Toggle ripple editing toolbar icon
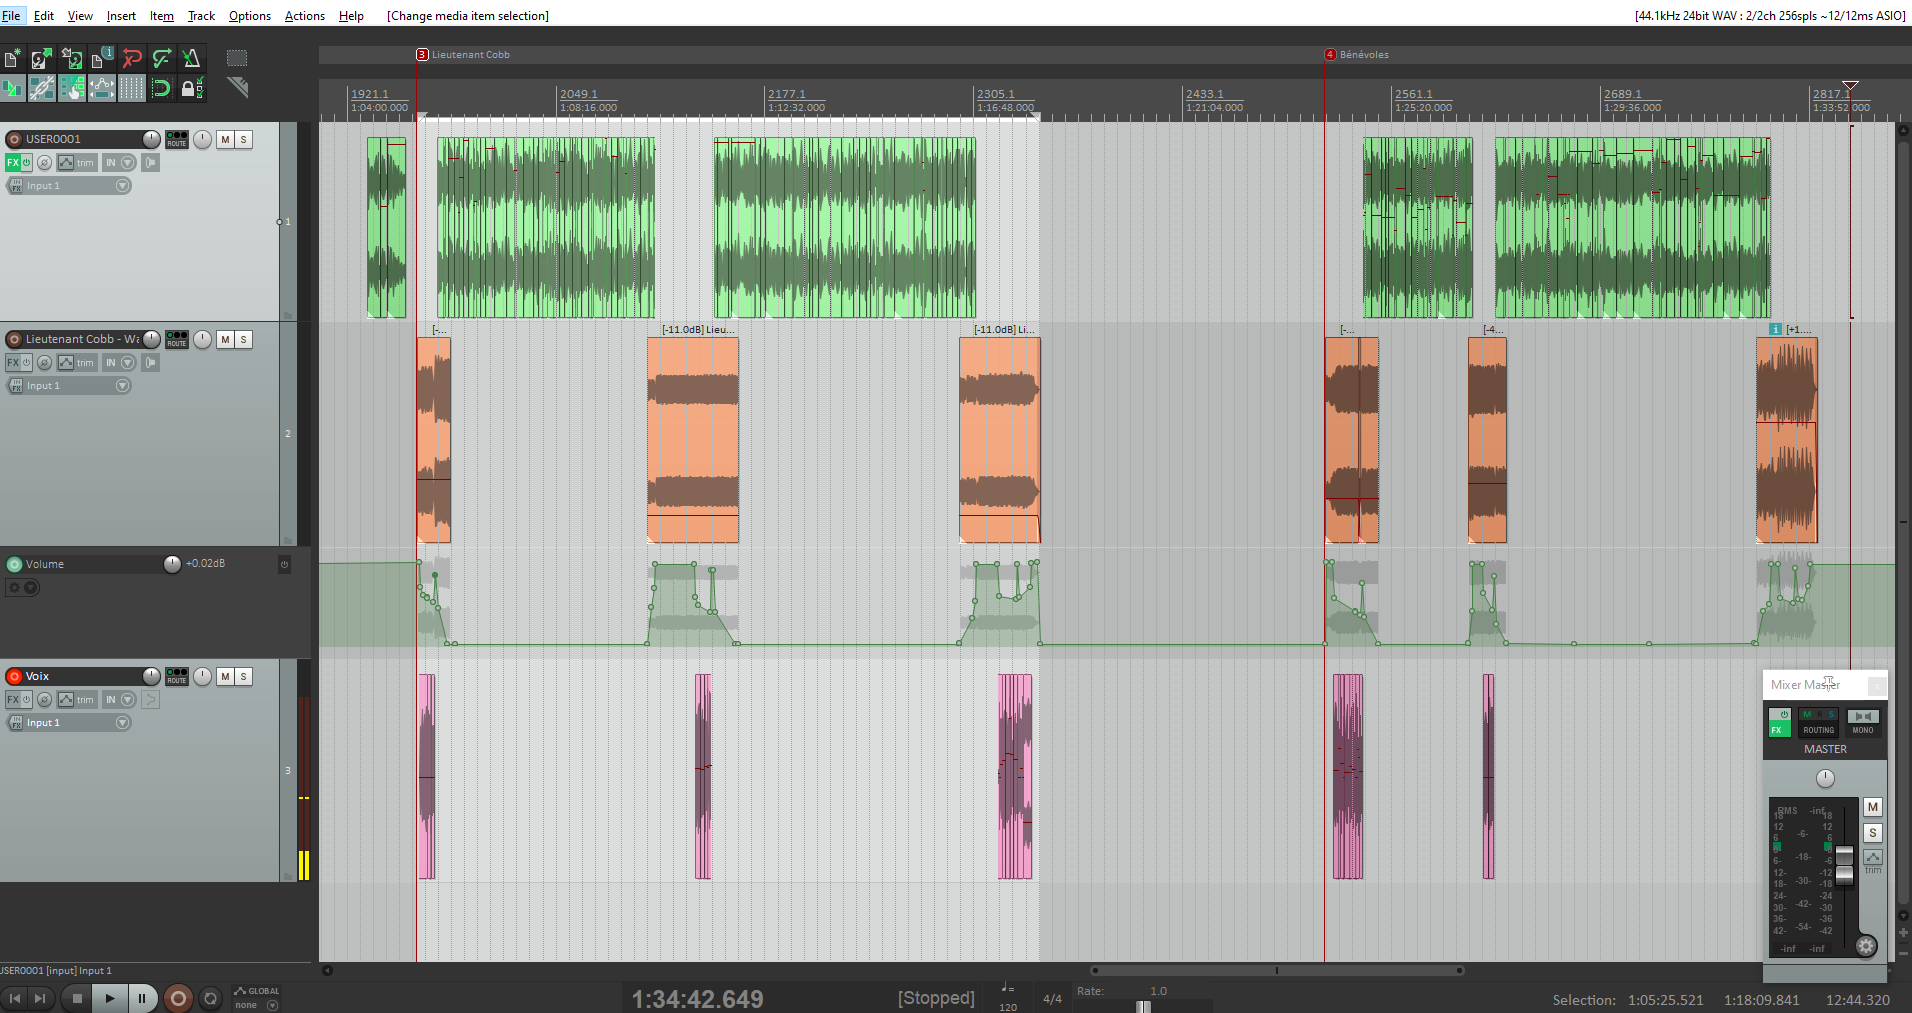The width and height of the screenshot is (1912, 1013). [72, 88]
